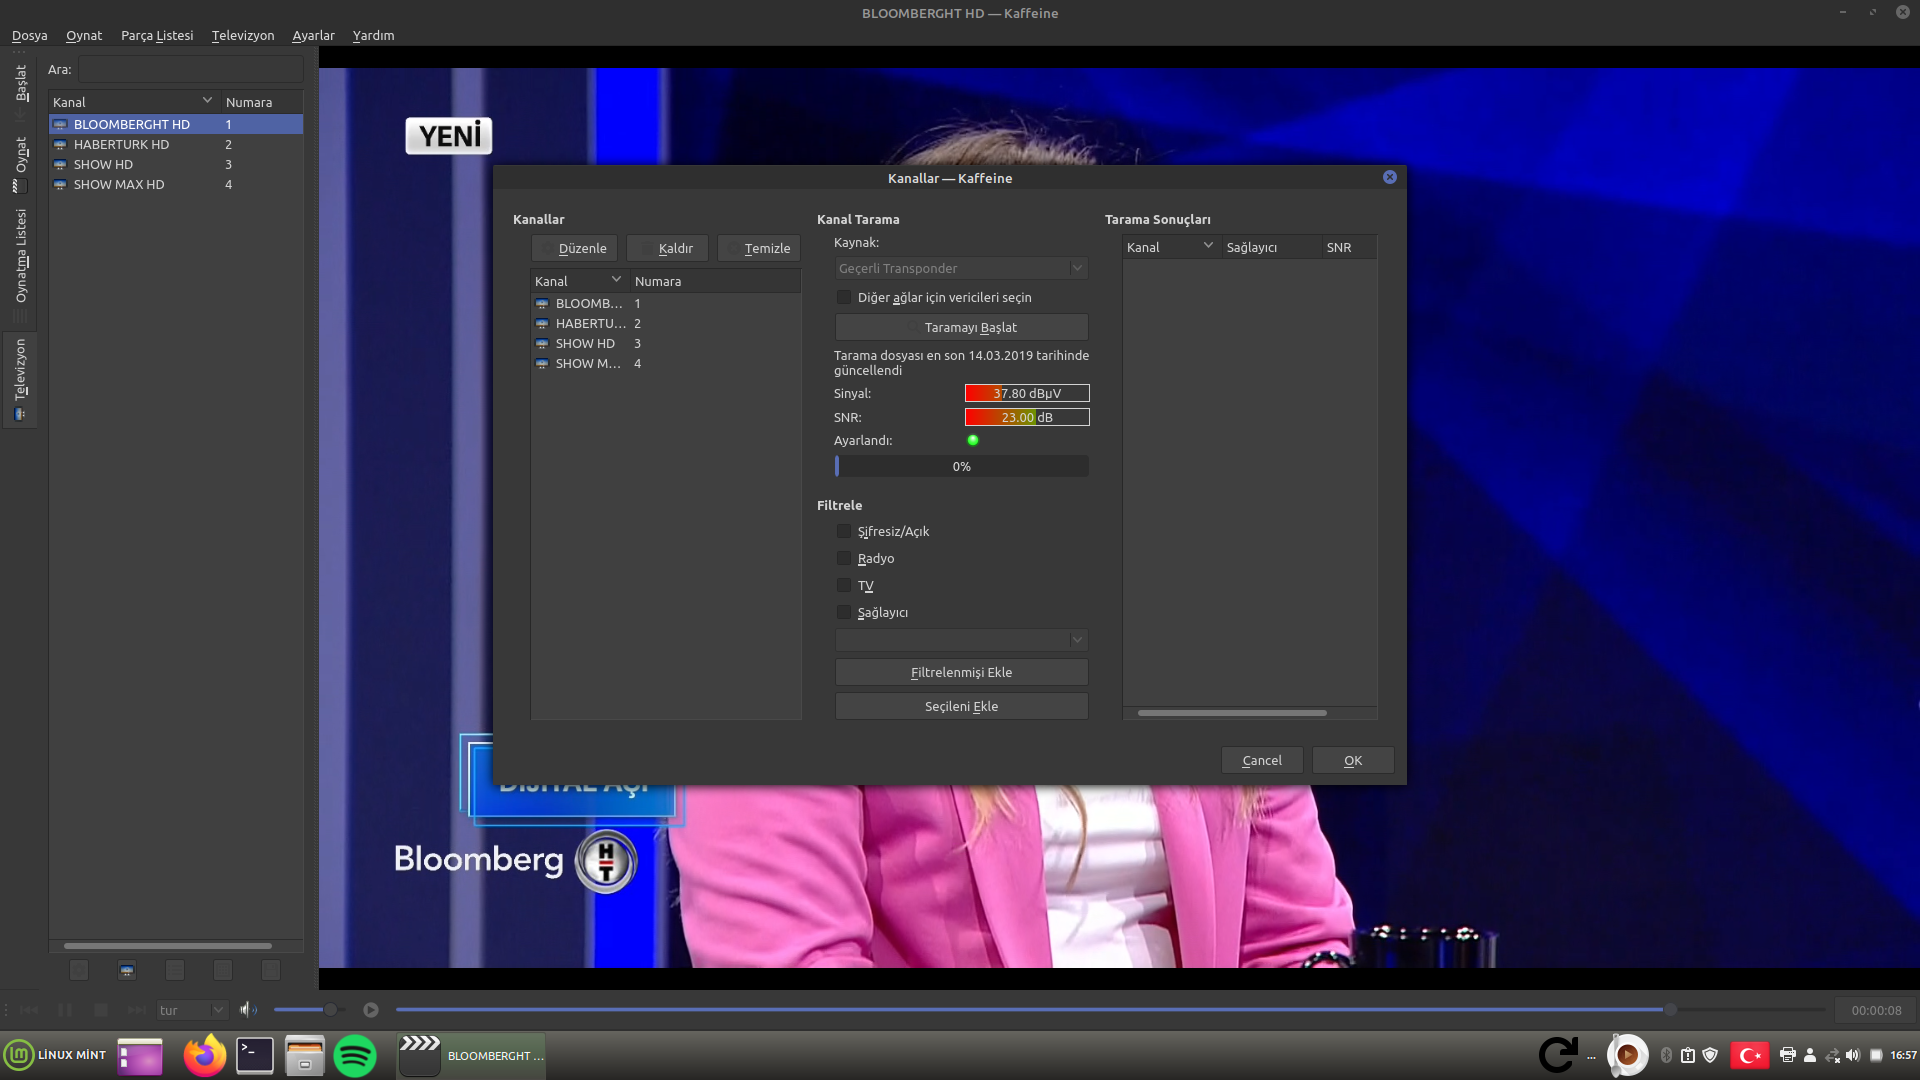The height and width of the screenshot is (1080, 1920).
Task: Click the TV screen icon below the channel list
Action: click(x=127, y=970)
